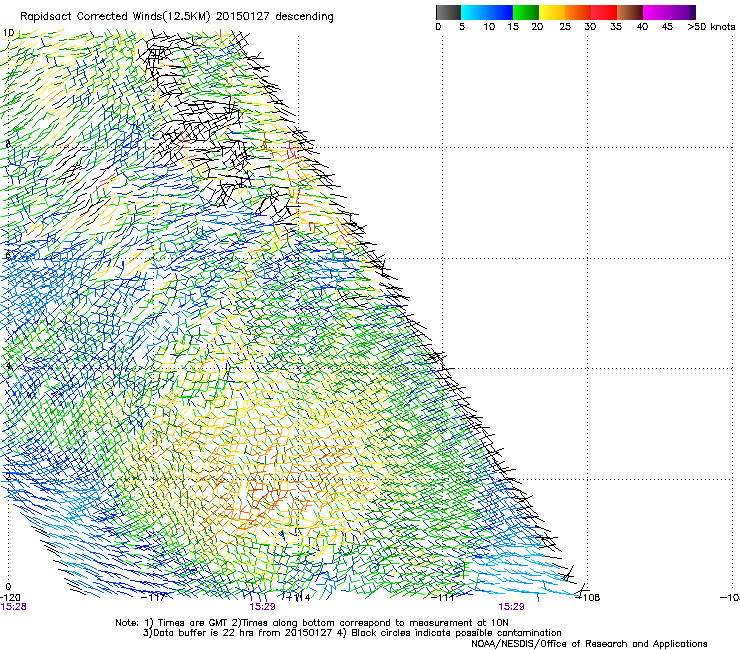Viewport: 740px width, 650px height.
Task: Click the longitude label '-120'
Action: [x=10, y=598]
